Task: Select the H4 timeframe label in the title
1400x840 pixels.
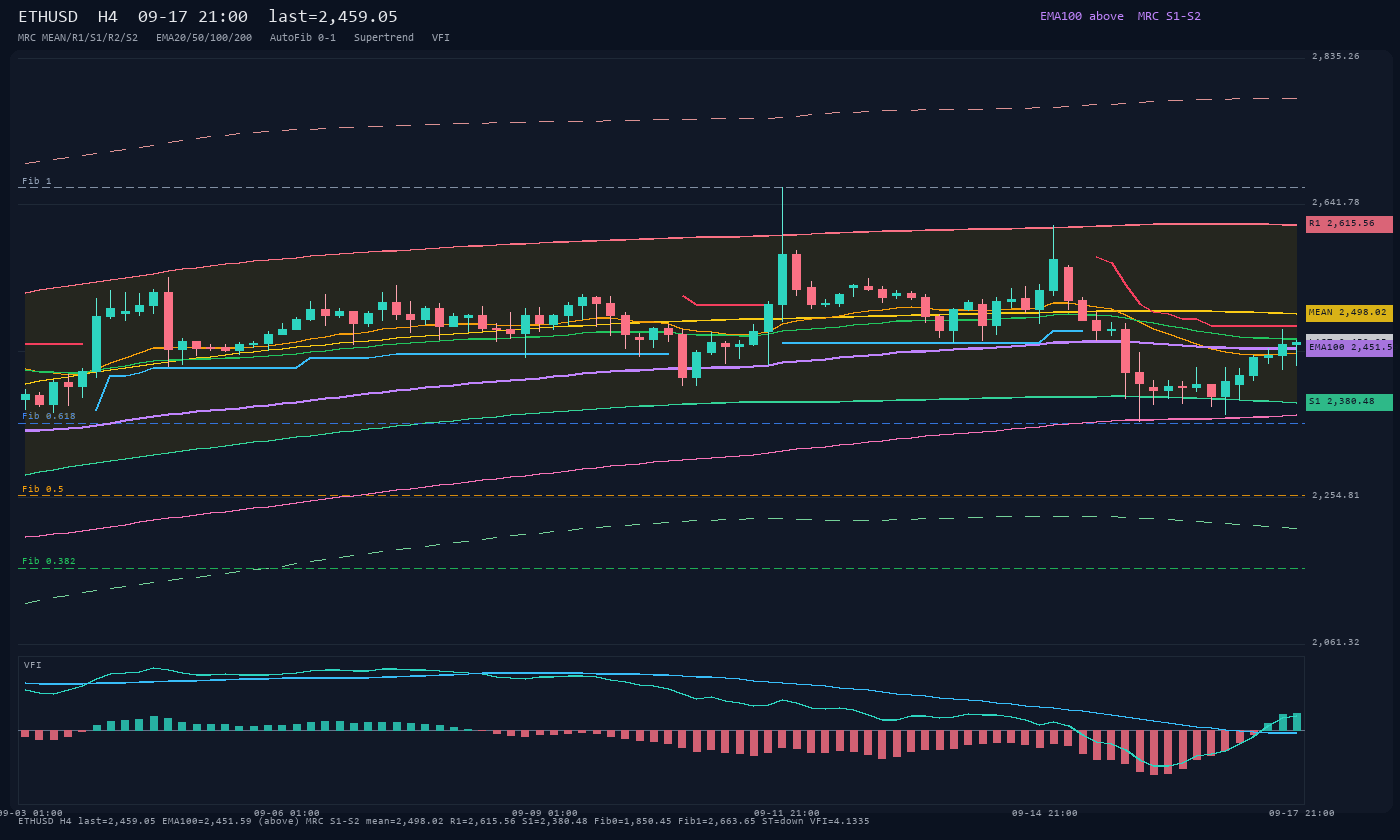Action: 108,17
